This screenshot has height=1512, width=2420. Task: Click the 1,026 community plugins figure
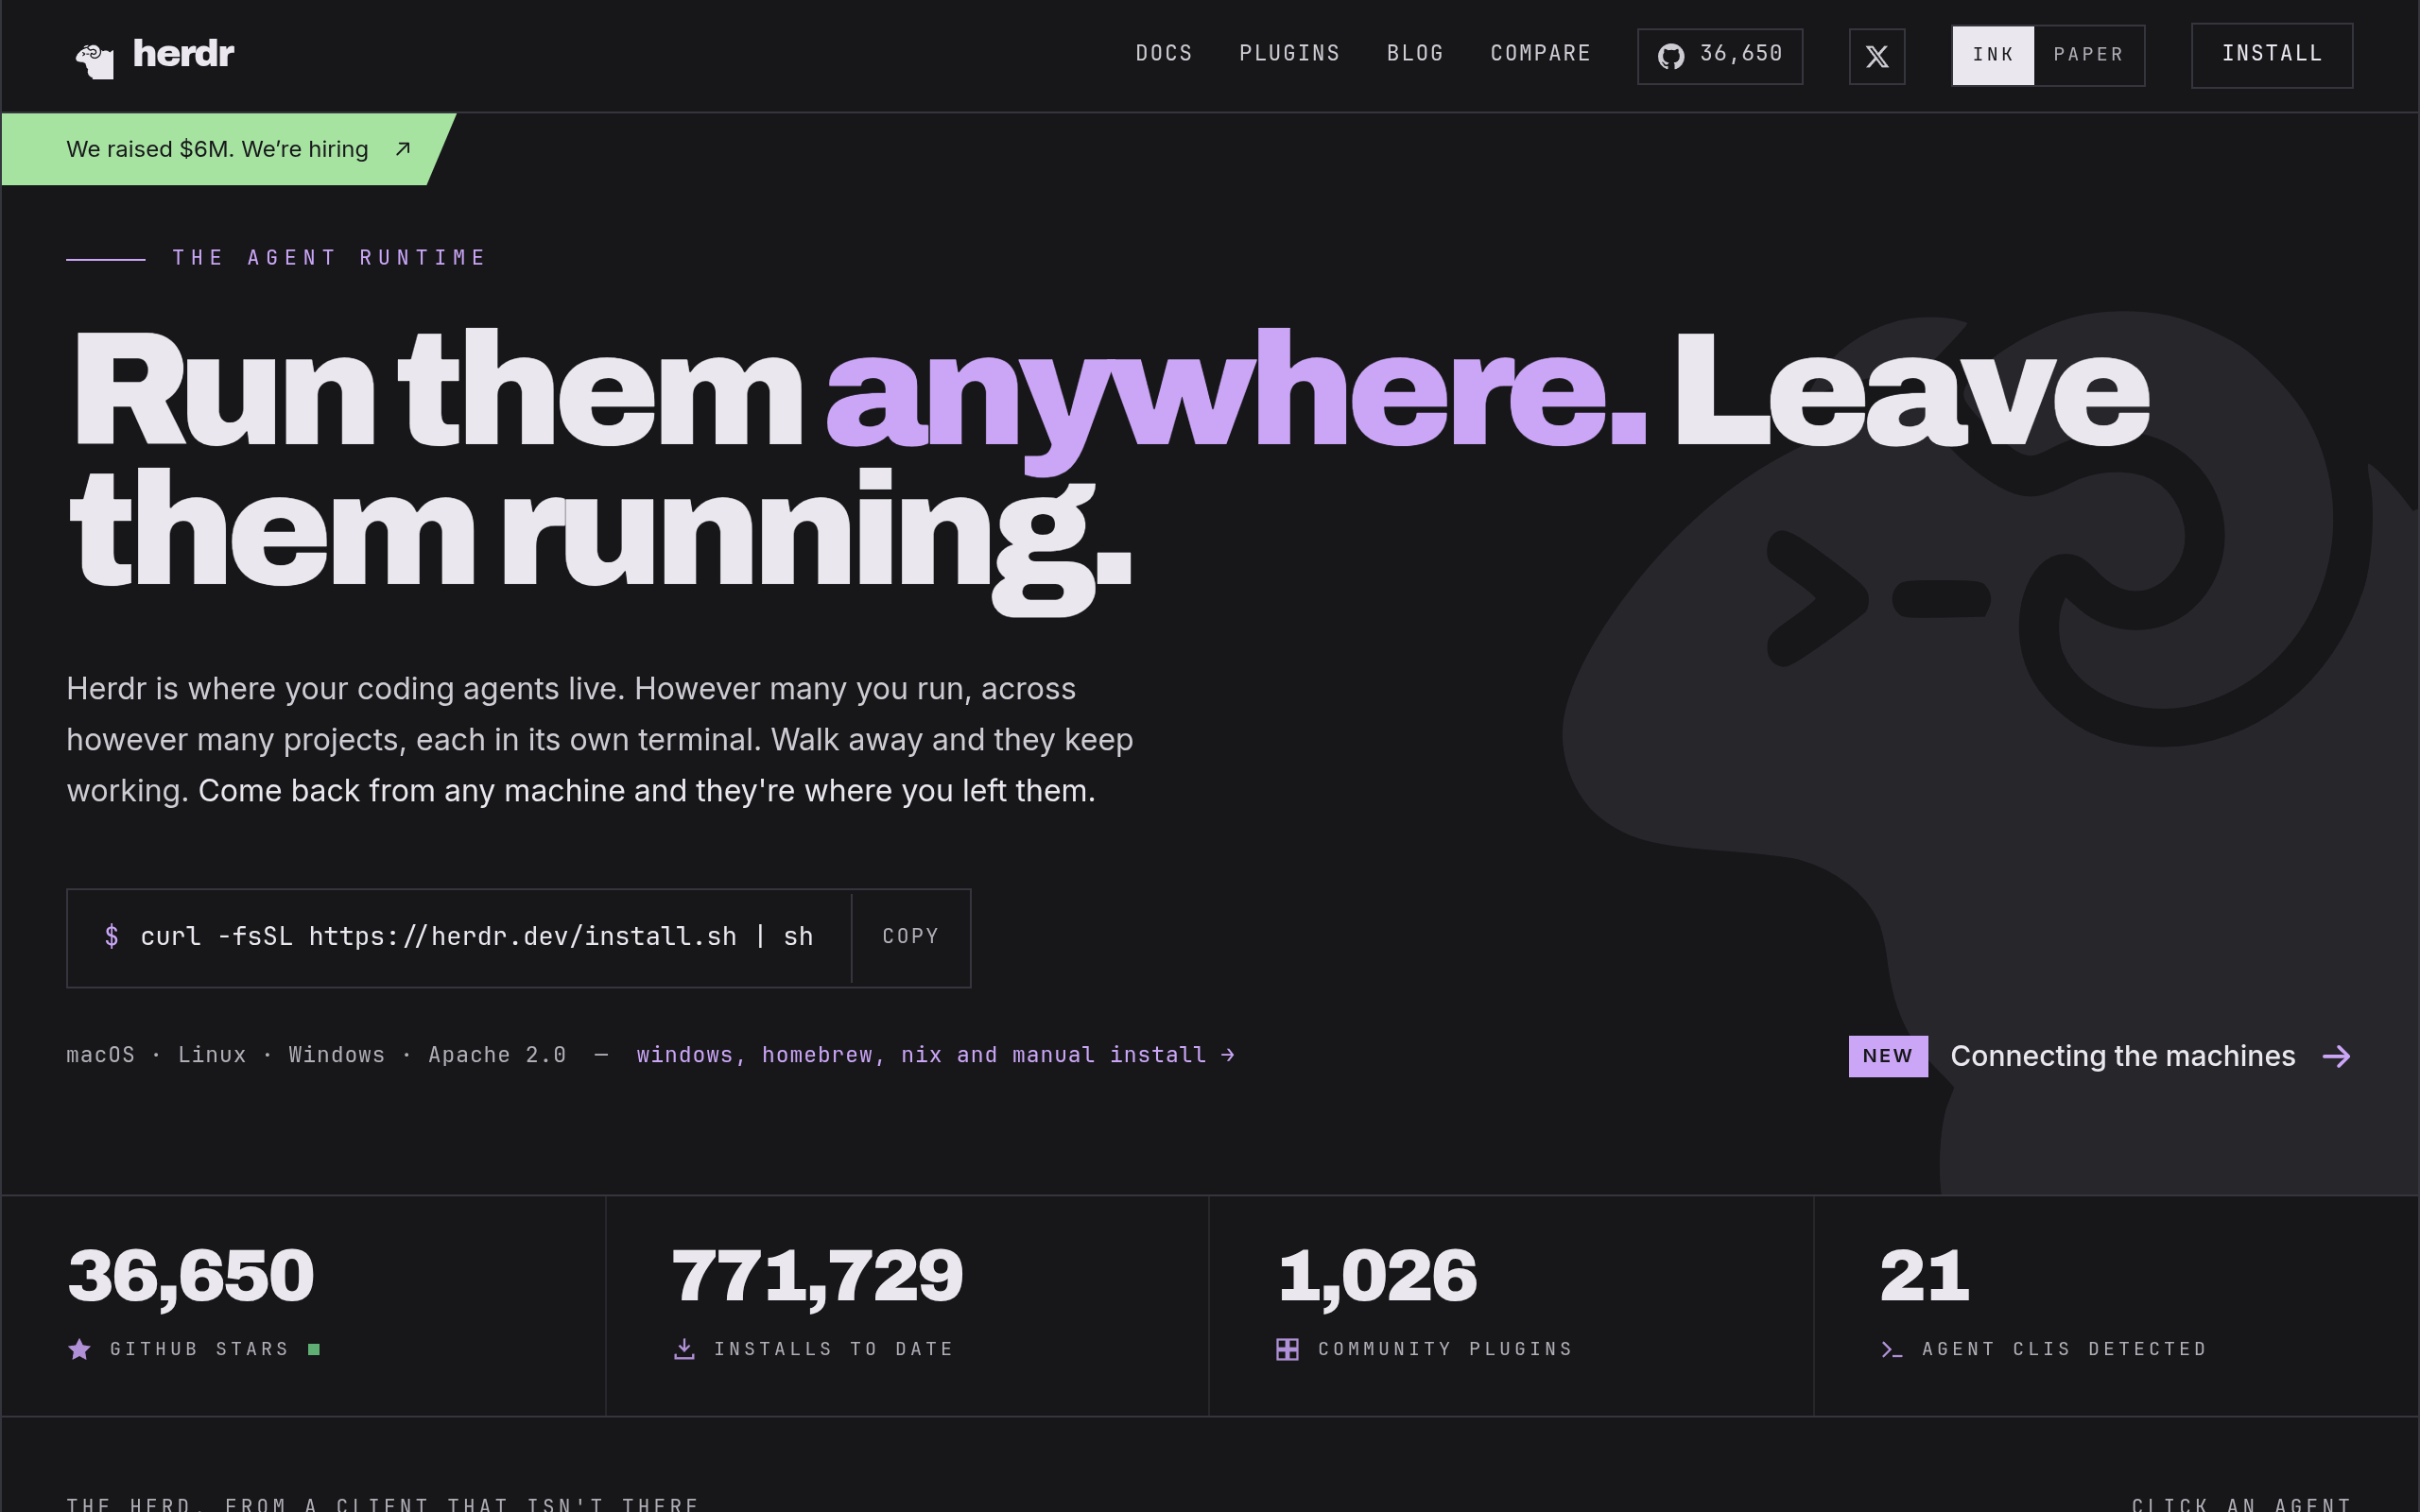tap(1377, 1276)
